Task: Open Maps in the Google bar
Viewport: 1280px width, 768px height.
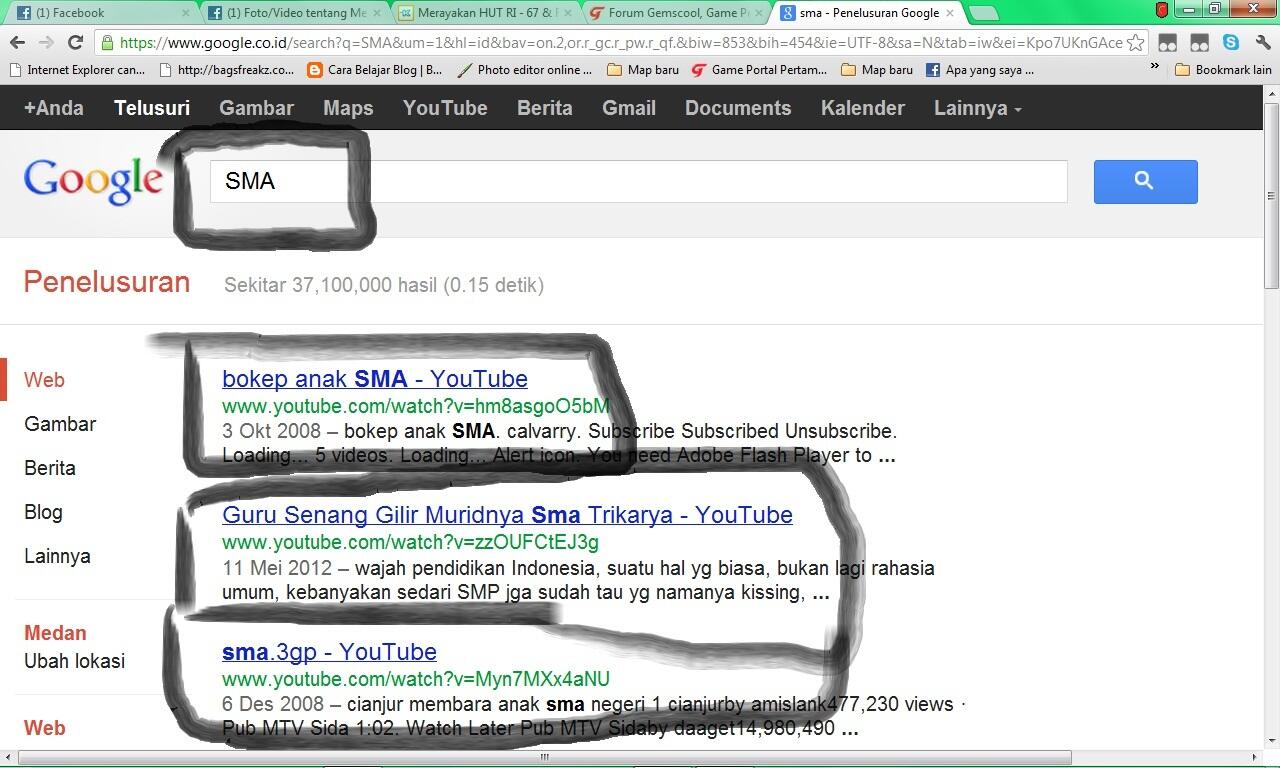Action: pos(348,108)
